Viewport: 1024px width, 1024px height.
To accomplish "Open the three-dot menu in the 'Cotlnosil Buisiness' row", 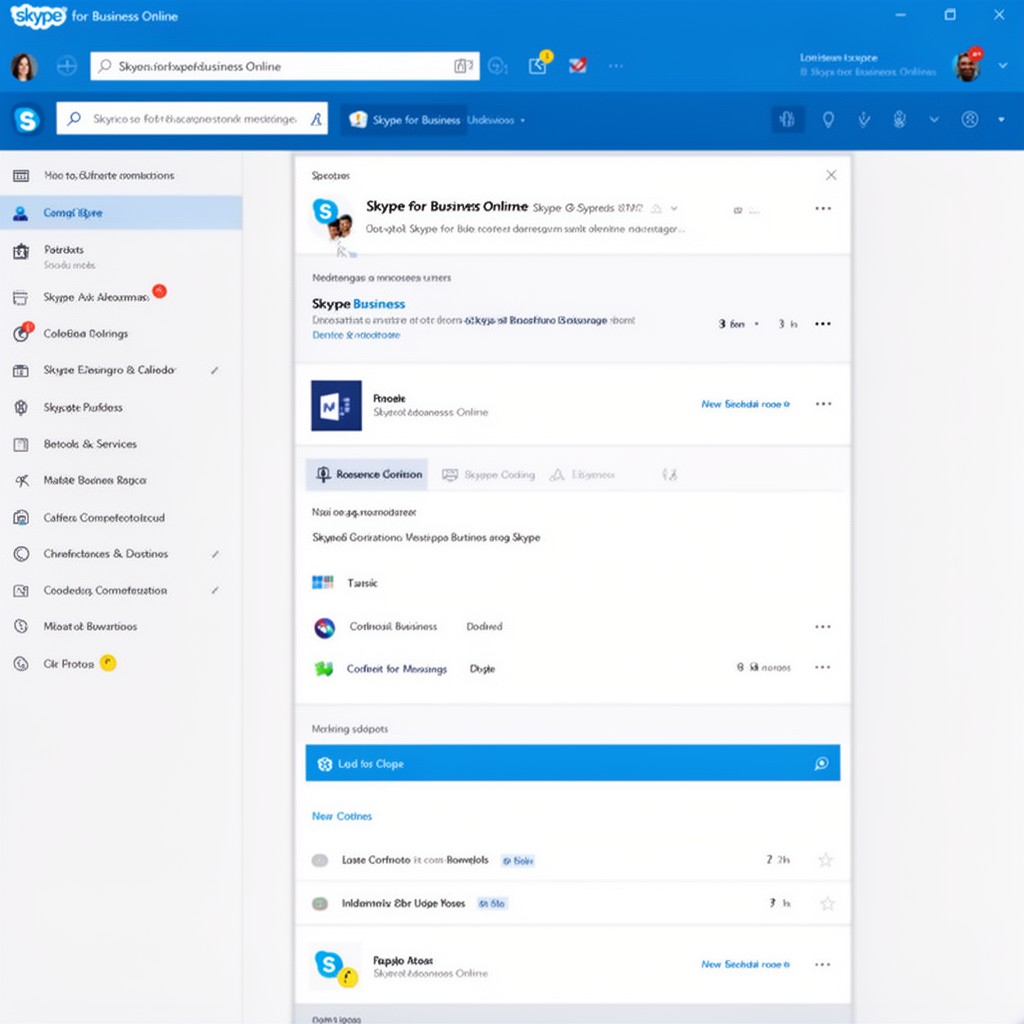I will [823, 627].
